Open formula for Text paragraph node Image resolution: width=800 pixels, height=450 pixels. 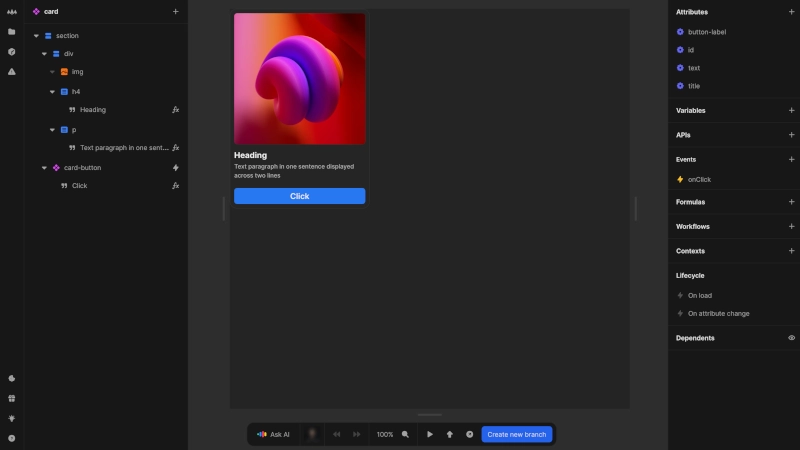click(x=176, y=147)
